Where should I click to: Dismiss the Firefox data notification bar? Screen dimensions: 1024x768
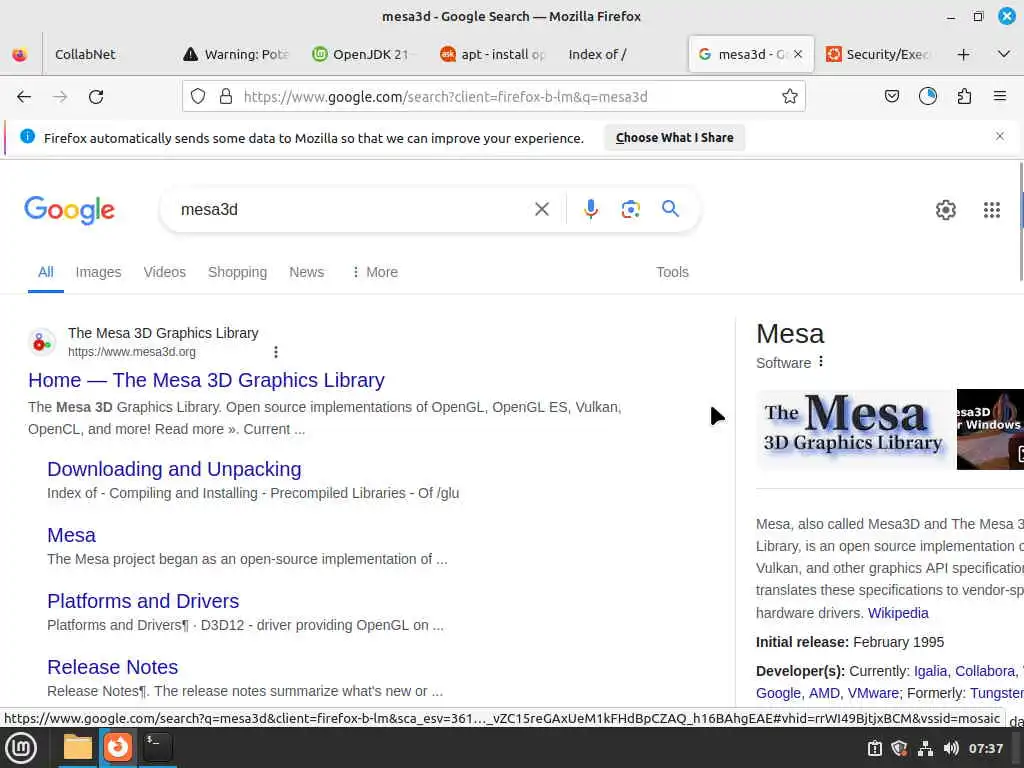coord(999,136)
